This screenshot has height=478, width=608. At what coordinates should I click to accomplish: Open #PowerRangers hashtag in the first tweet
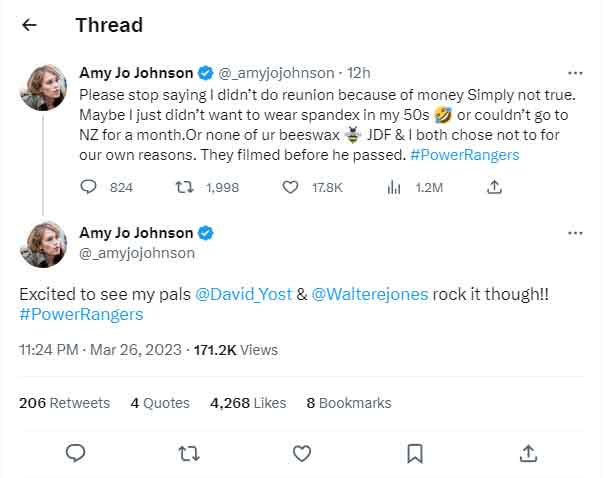tap(465, 155)
